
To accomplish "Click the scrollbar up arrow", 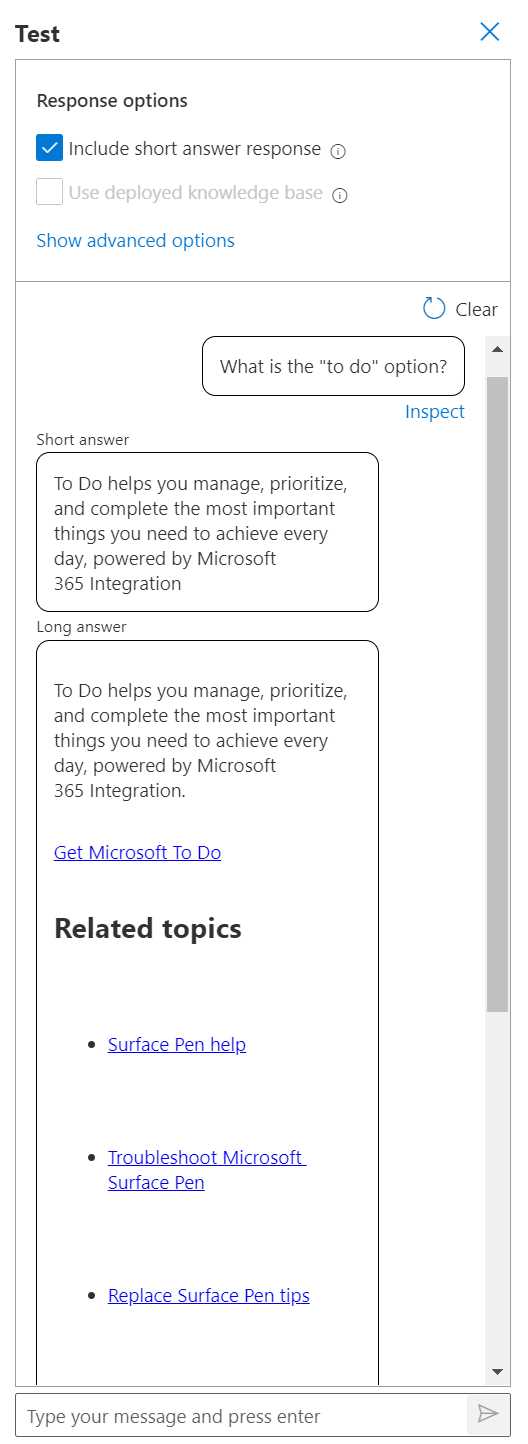I will point(497,348).
